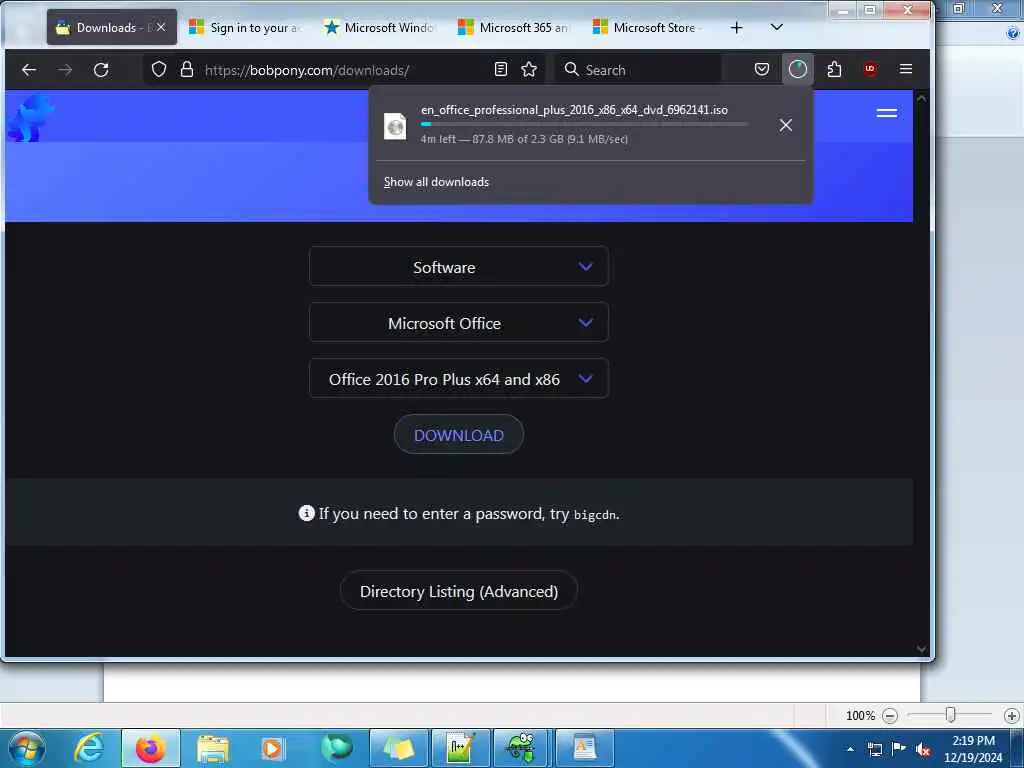Image resolution: width=1024 pixels, height=768 pixels.
Task: Open the Firefox application hamburger menu
Action: (x=906, y=69)
